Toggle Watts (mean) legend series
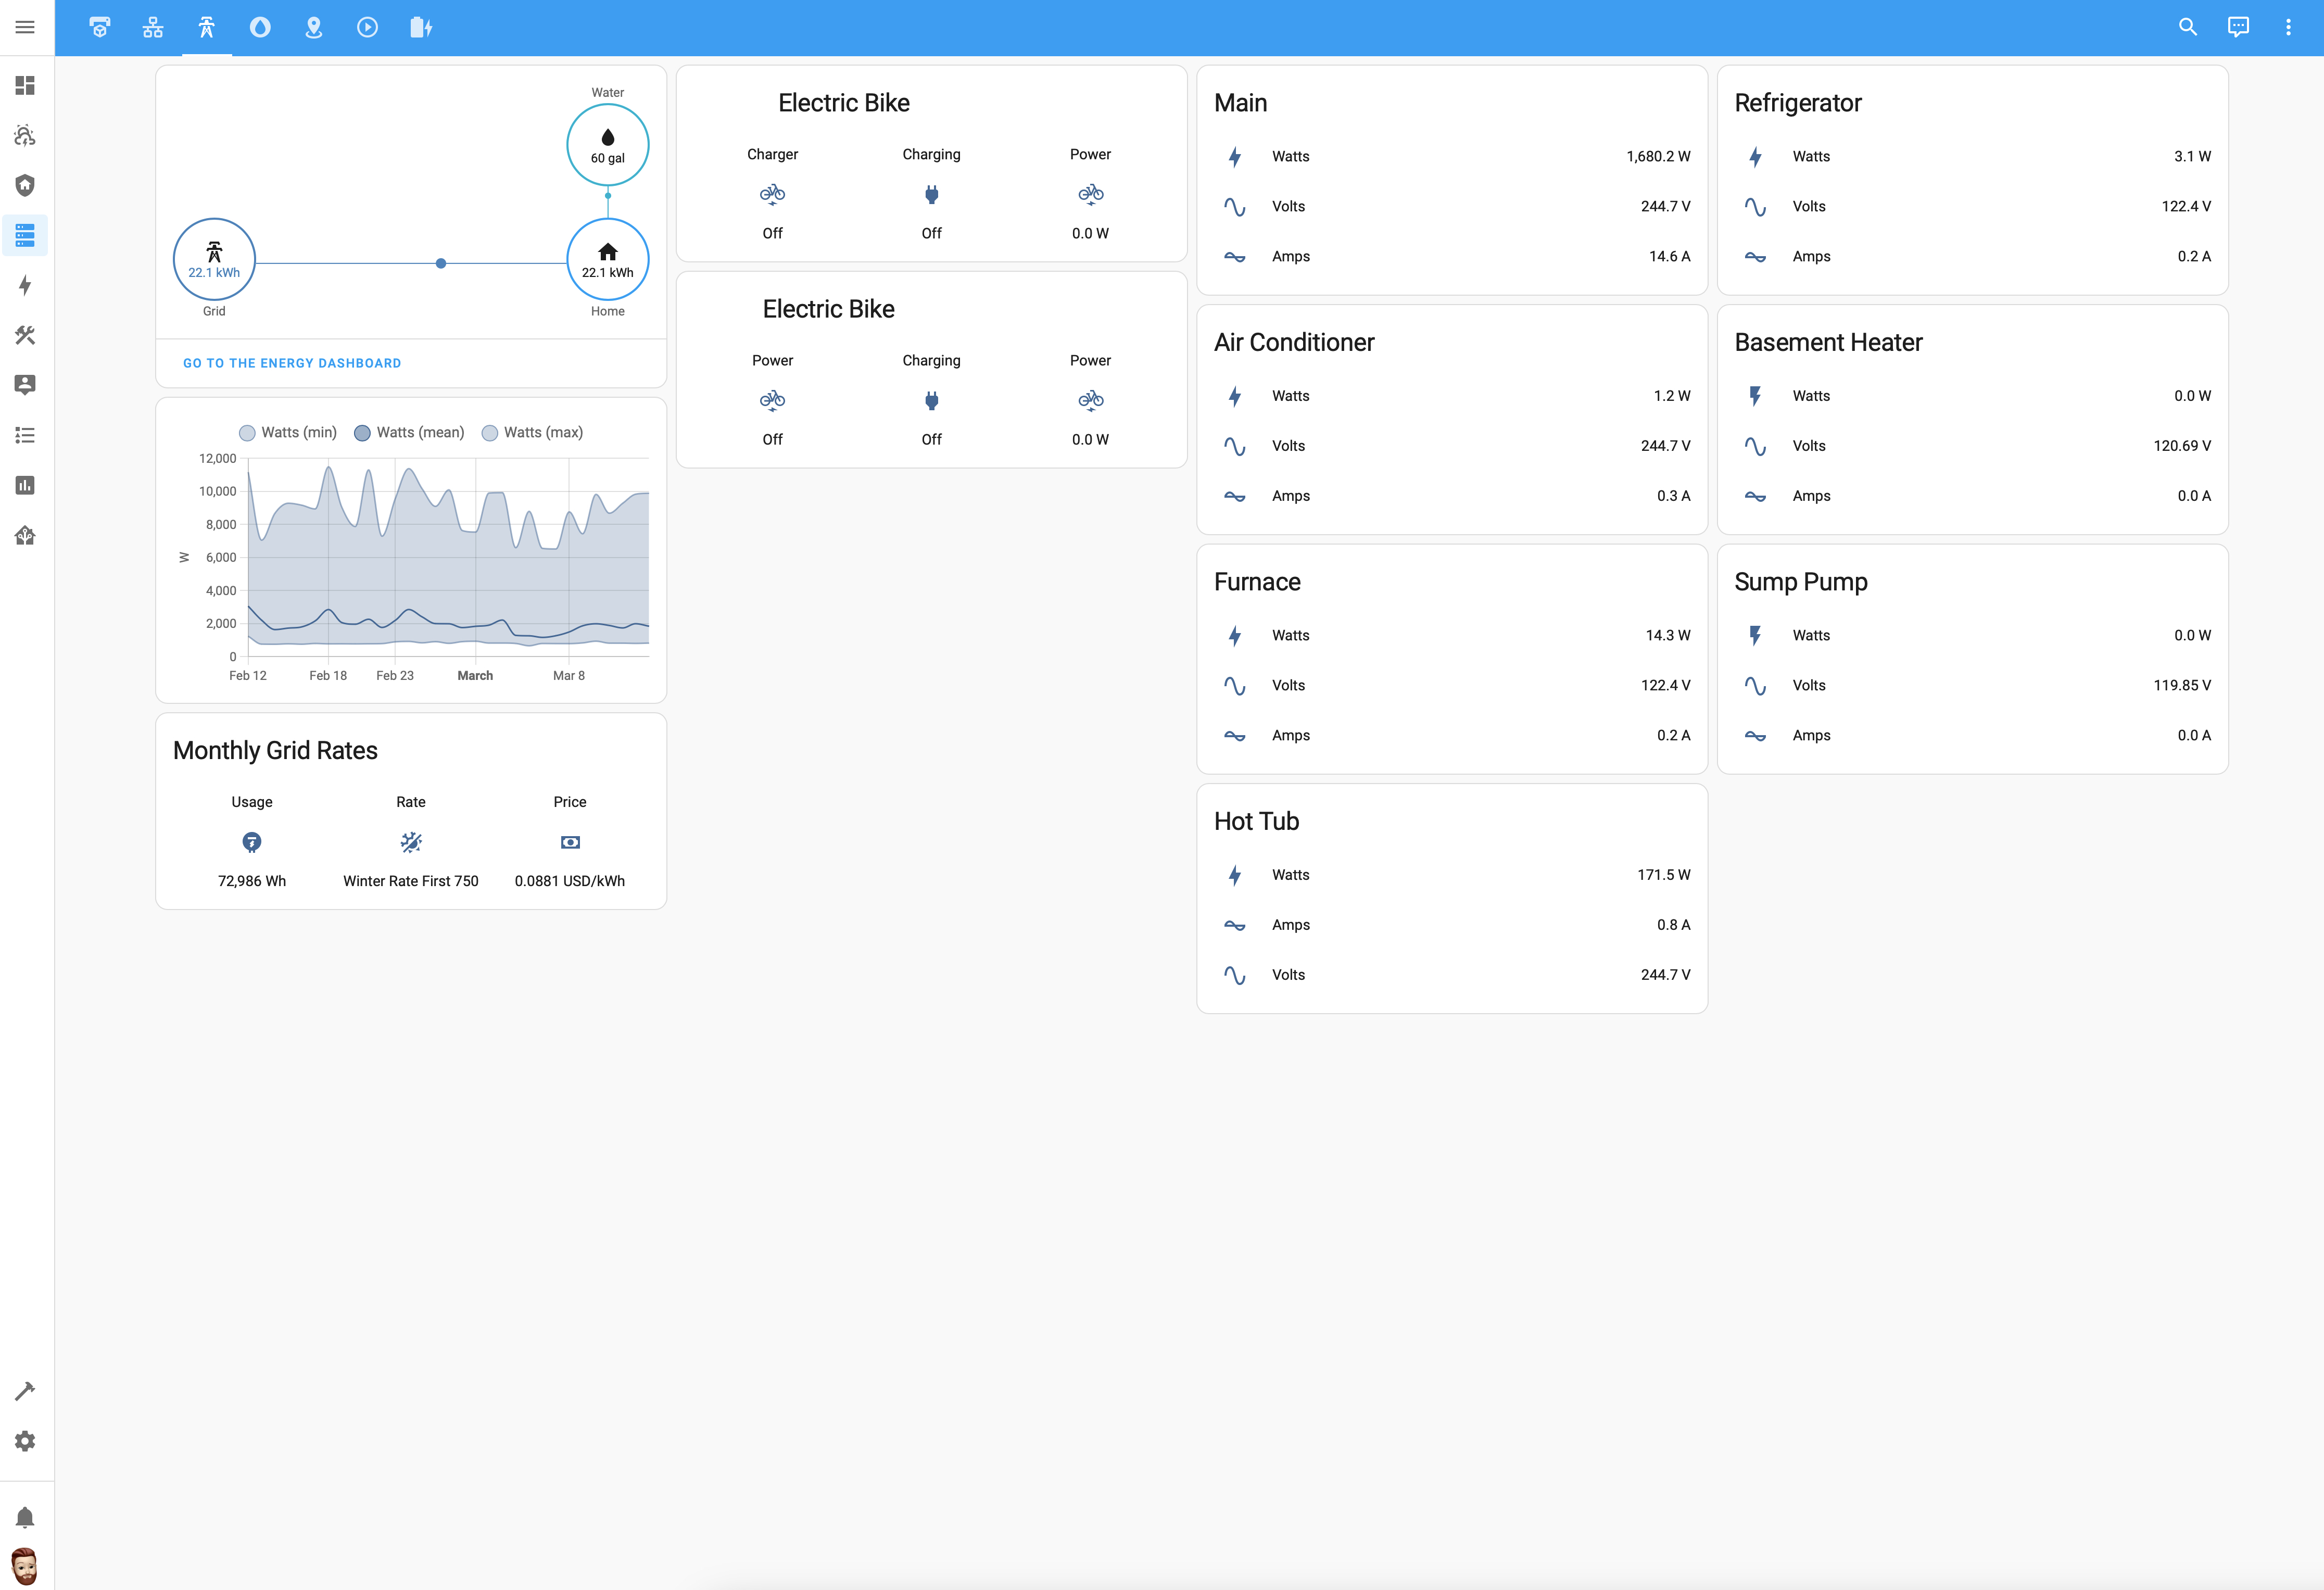The image size is (2324, 1590). (x=409, y=432)
